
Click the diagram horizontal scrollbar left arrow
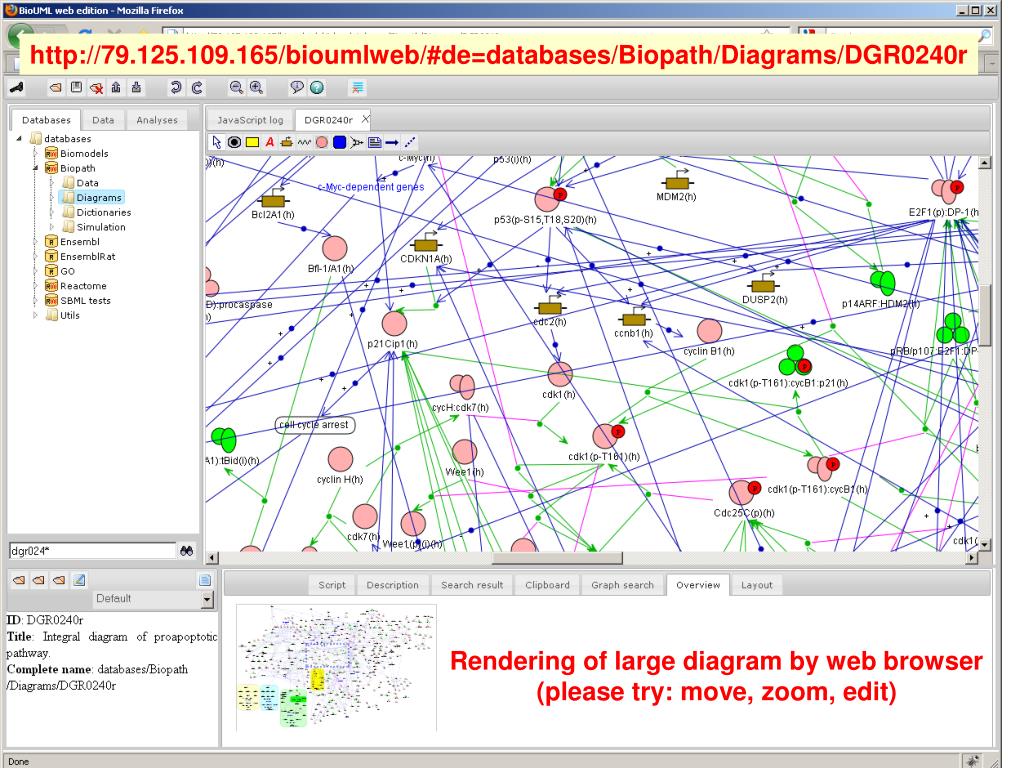[212, 558]
